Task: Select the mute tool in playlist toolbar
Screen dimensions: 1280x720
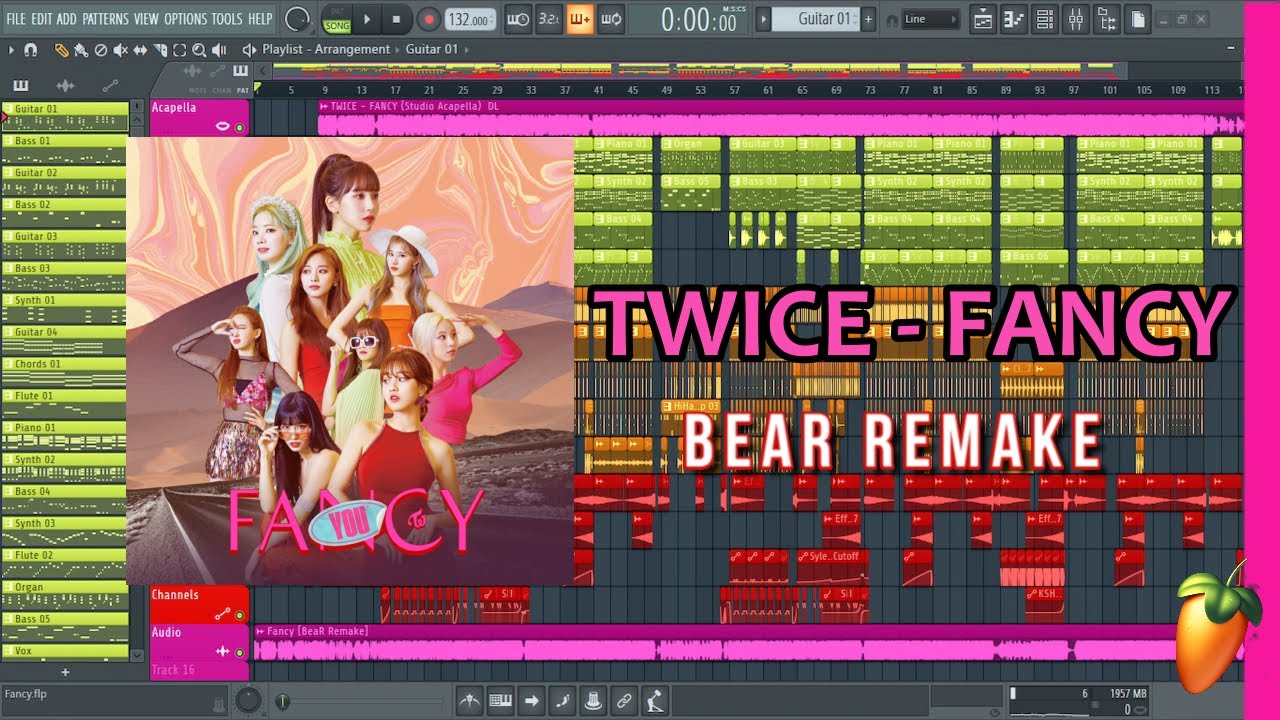Action: pyautogui.click(x=120, y=49)
